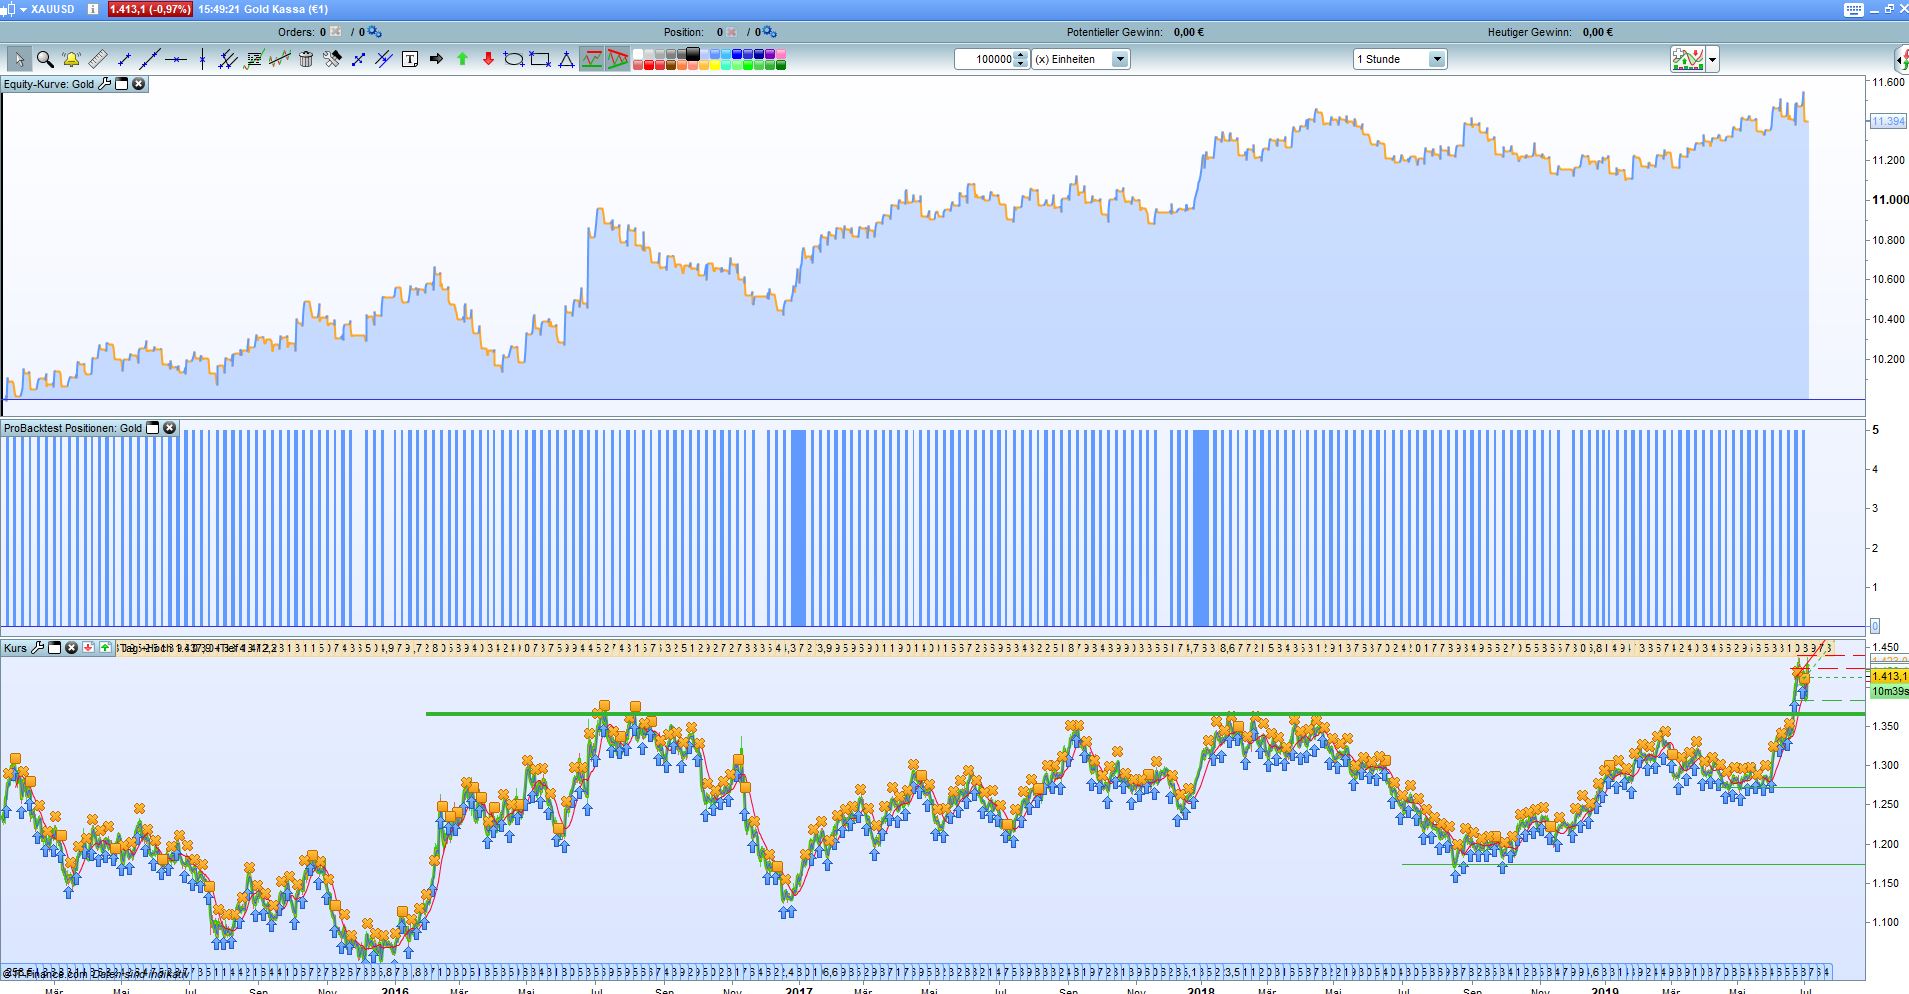Viewport: 1909px width, 994px height.
Task: Increase quantity with the stepper up arrow
Action: point(1020,54)
